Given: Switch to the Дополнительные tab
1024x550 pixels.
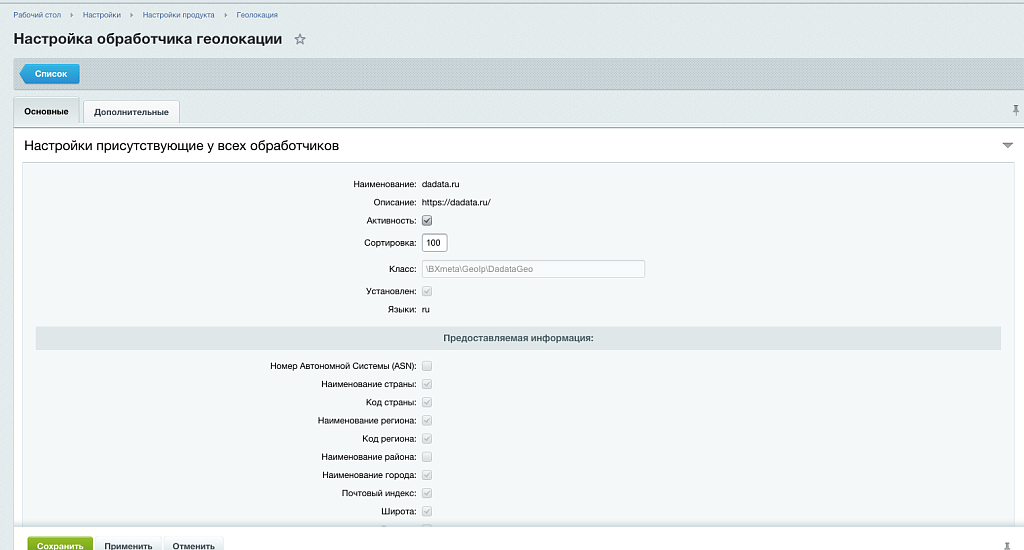Looking at the screenshot, I should (131, 111).
